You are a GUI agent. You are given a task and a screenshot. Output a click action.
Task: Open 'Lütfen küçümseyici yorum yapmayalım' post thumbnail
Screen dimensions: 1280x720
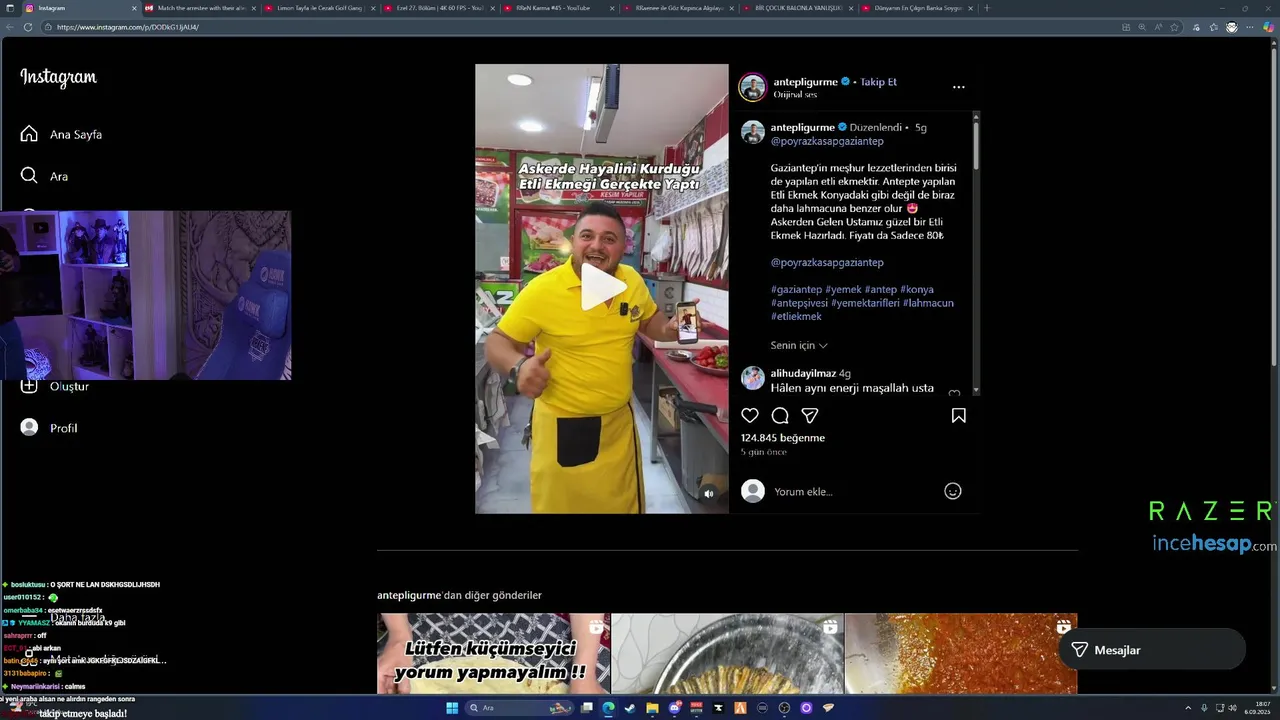point(493,654)
